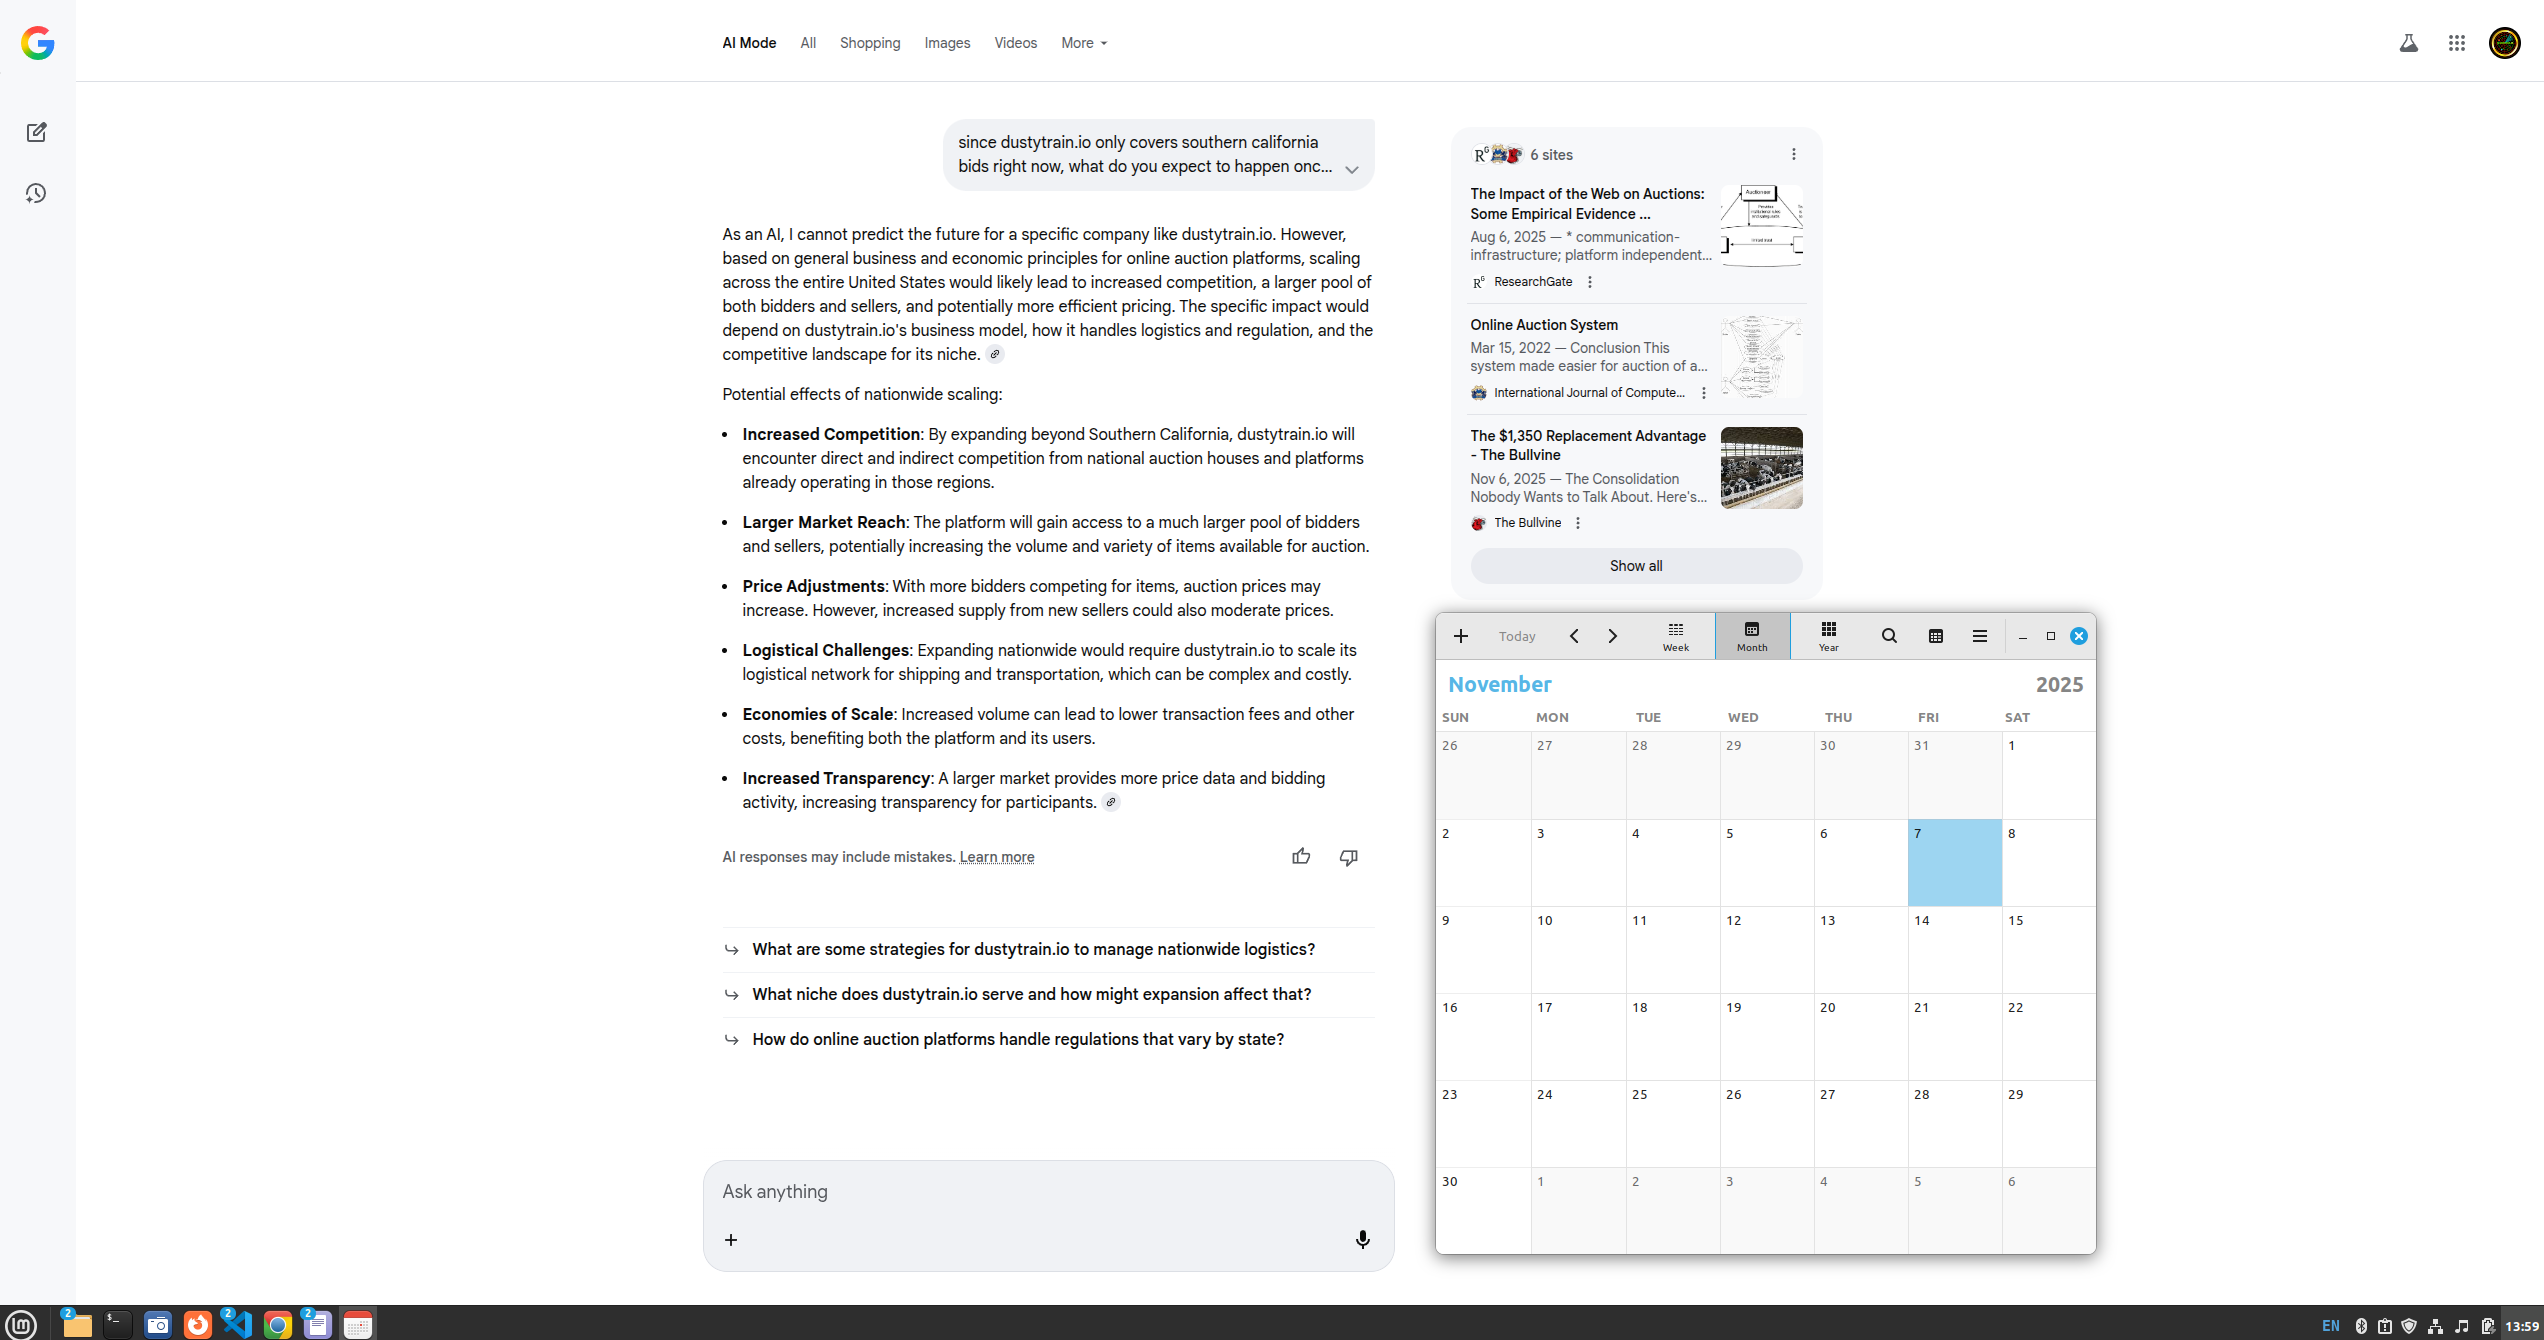This screenshot has width=2544, height=1340.
Task: Switch calendar to Week view
Action: [x=1675, y=636]
